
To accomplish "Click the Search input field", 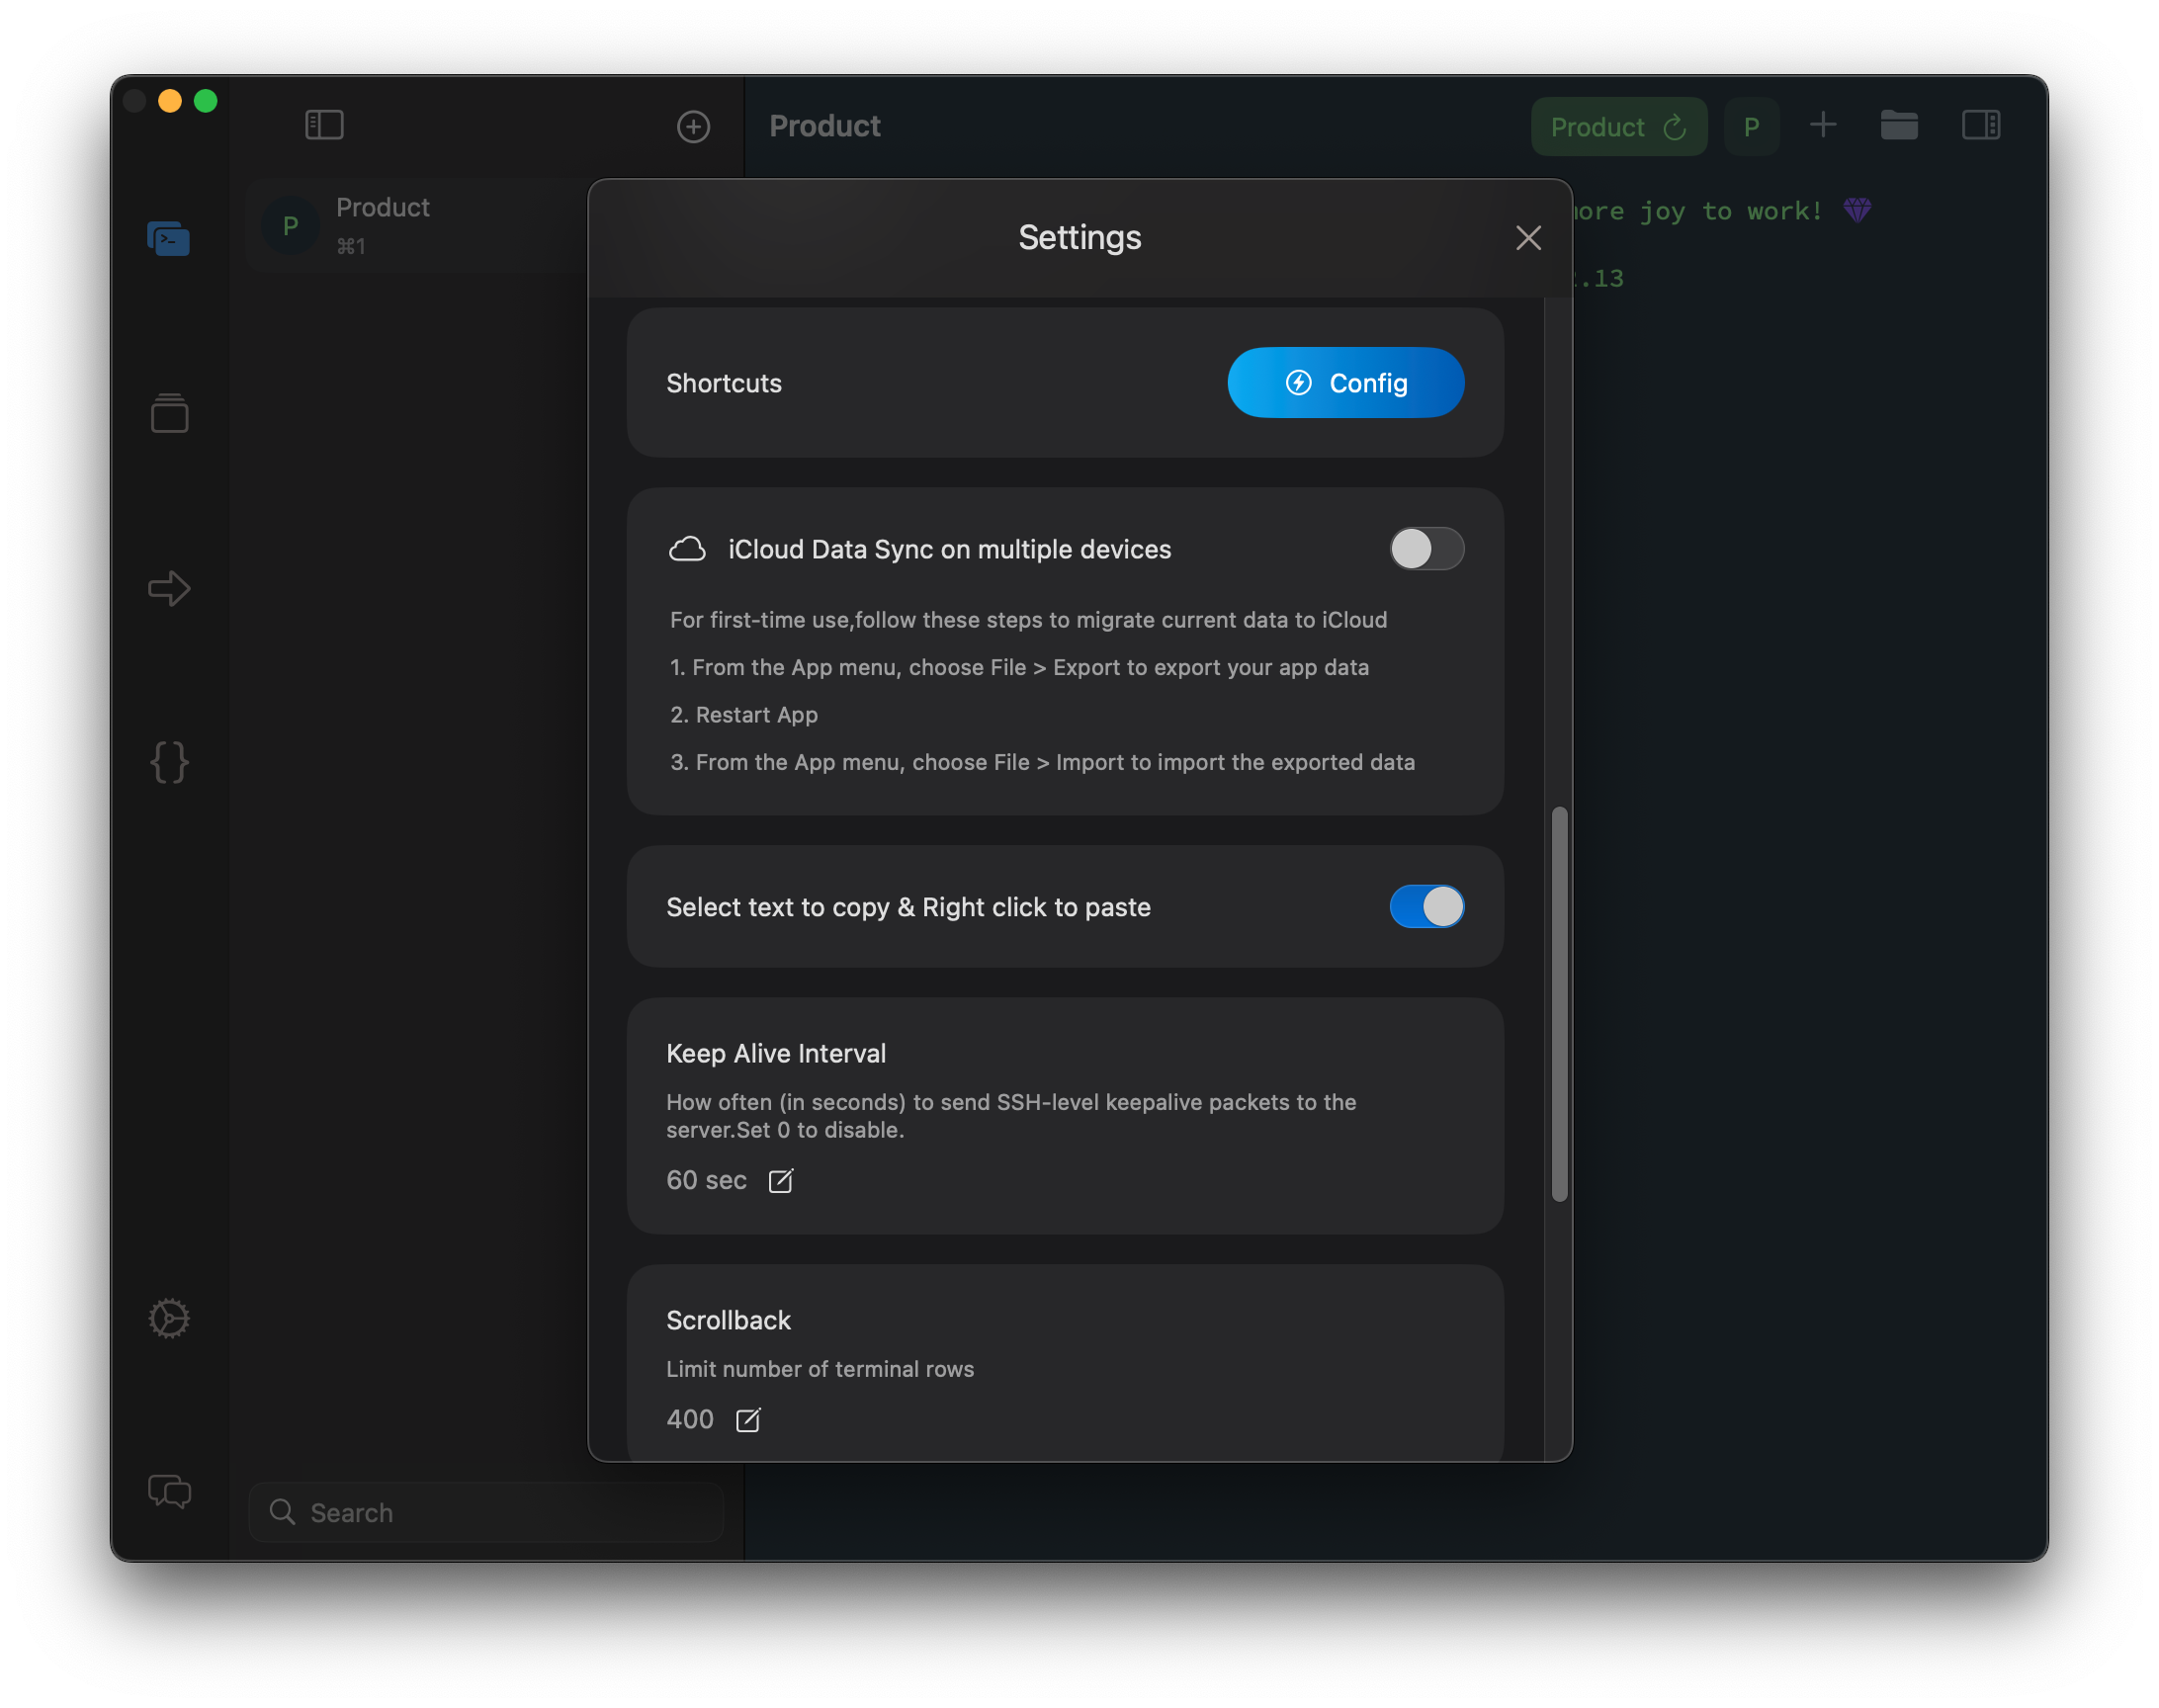I will [x=486, y=1512].
